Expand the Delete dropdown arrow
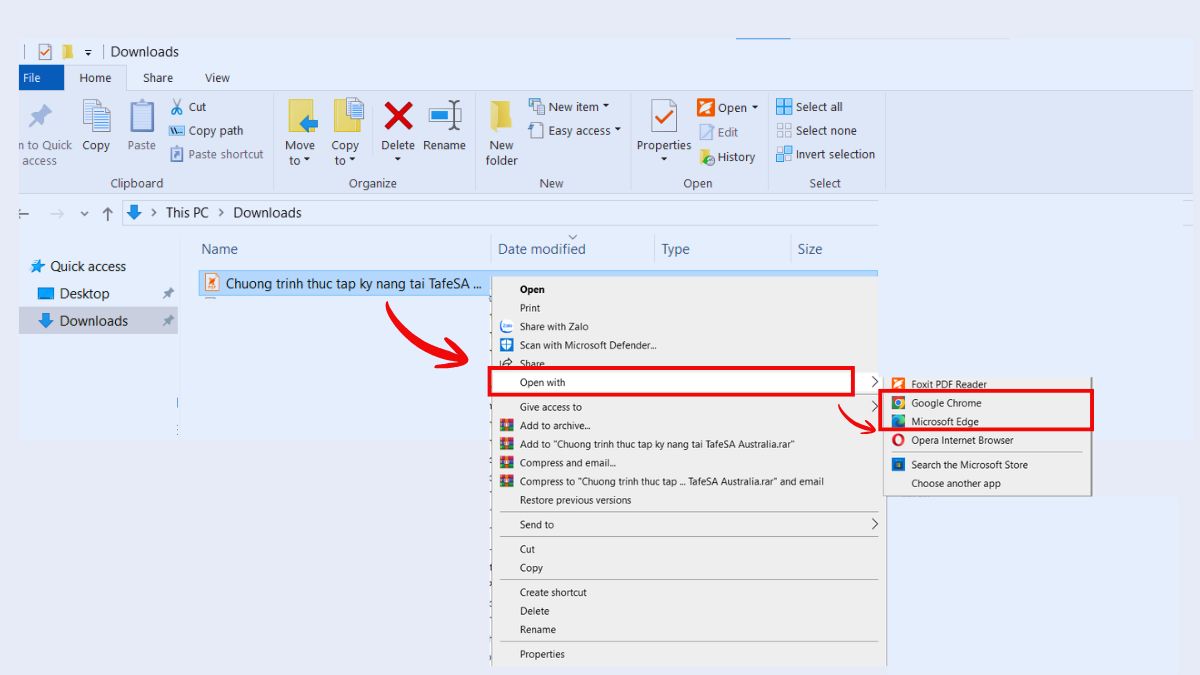This screenshot has width=1200, height=675. (x=398, y=160)
